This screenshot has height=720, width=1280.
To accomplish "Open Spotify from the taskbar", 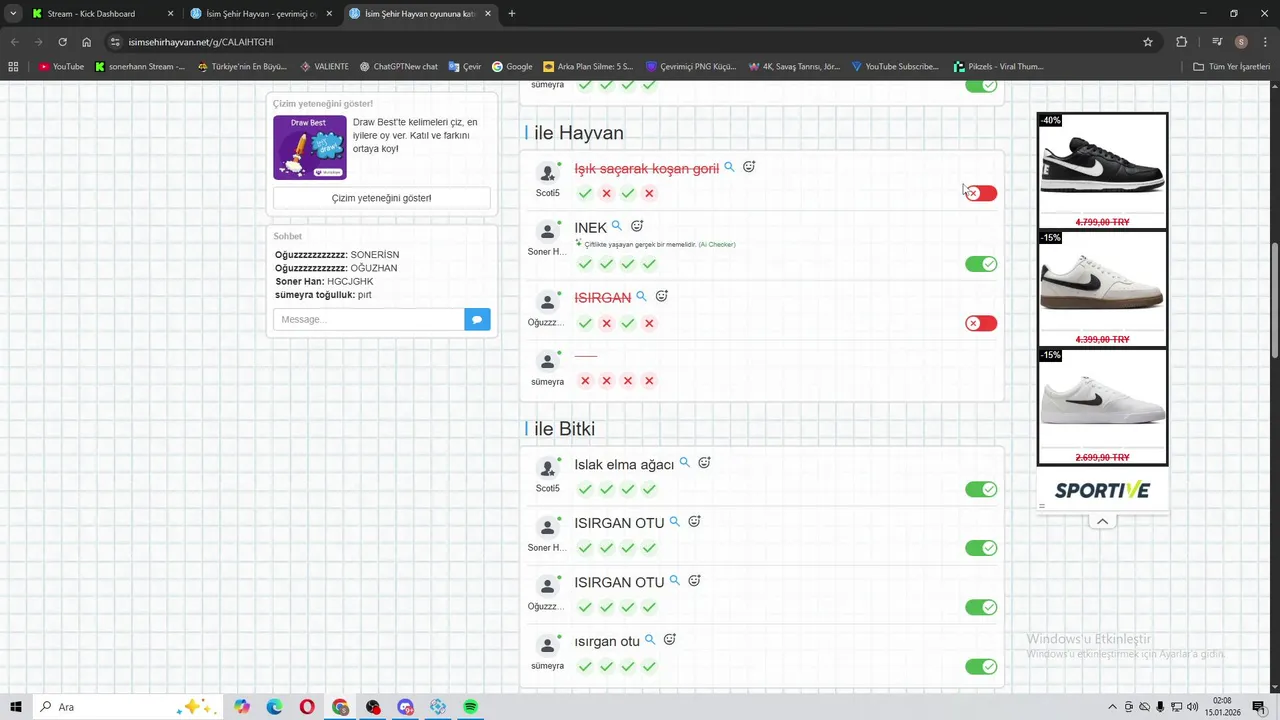I will 470,707.
